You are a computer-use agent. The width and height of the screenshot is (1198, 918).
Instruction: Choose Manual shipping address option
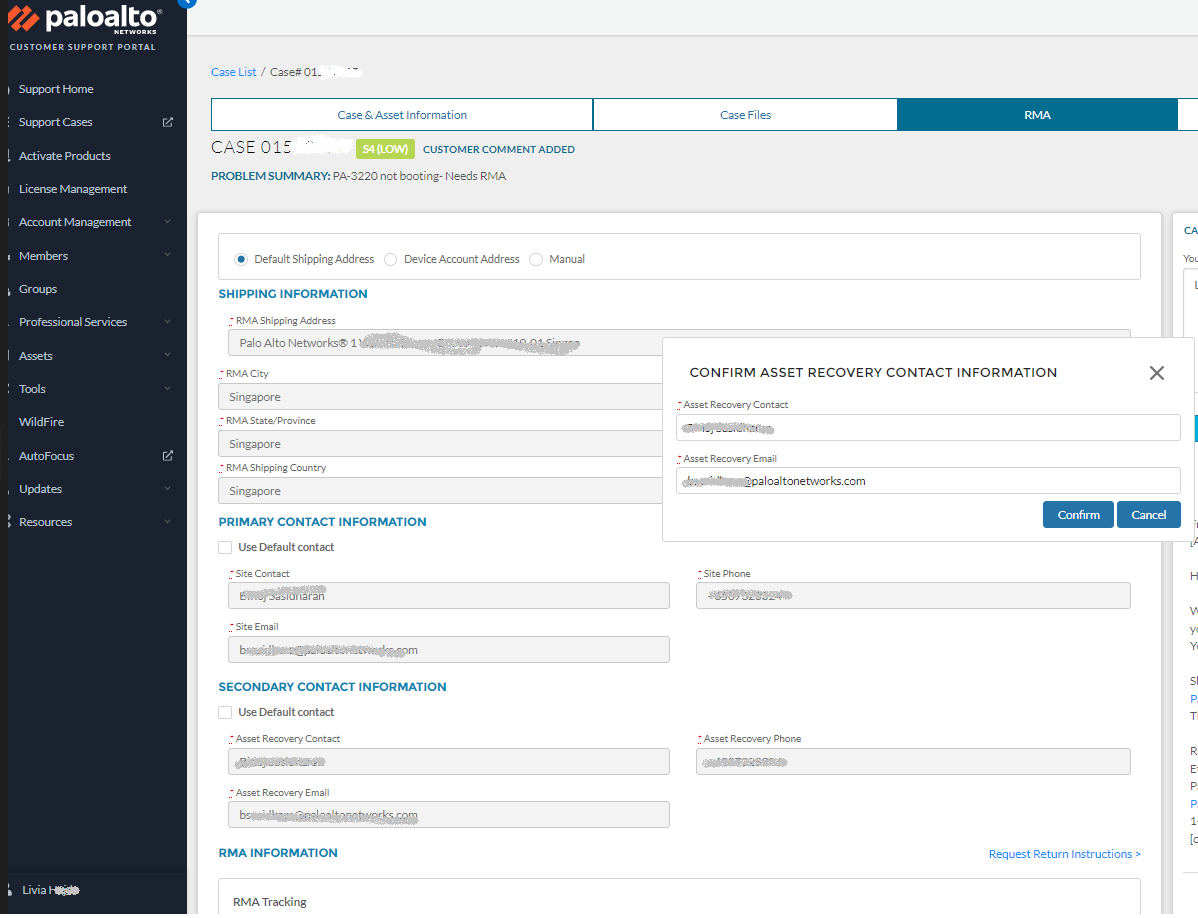[x=536, y=260]
